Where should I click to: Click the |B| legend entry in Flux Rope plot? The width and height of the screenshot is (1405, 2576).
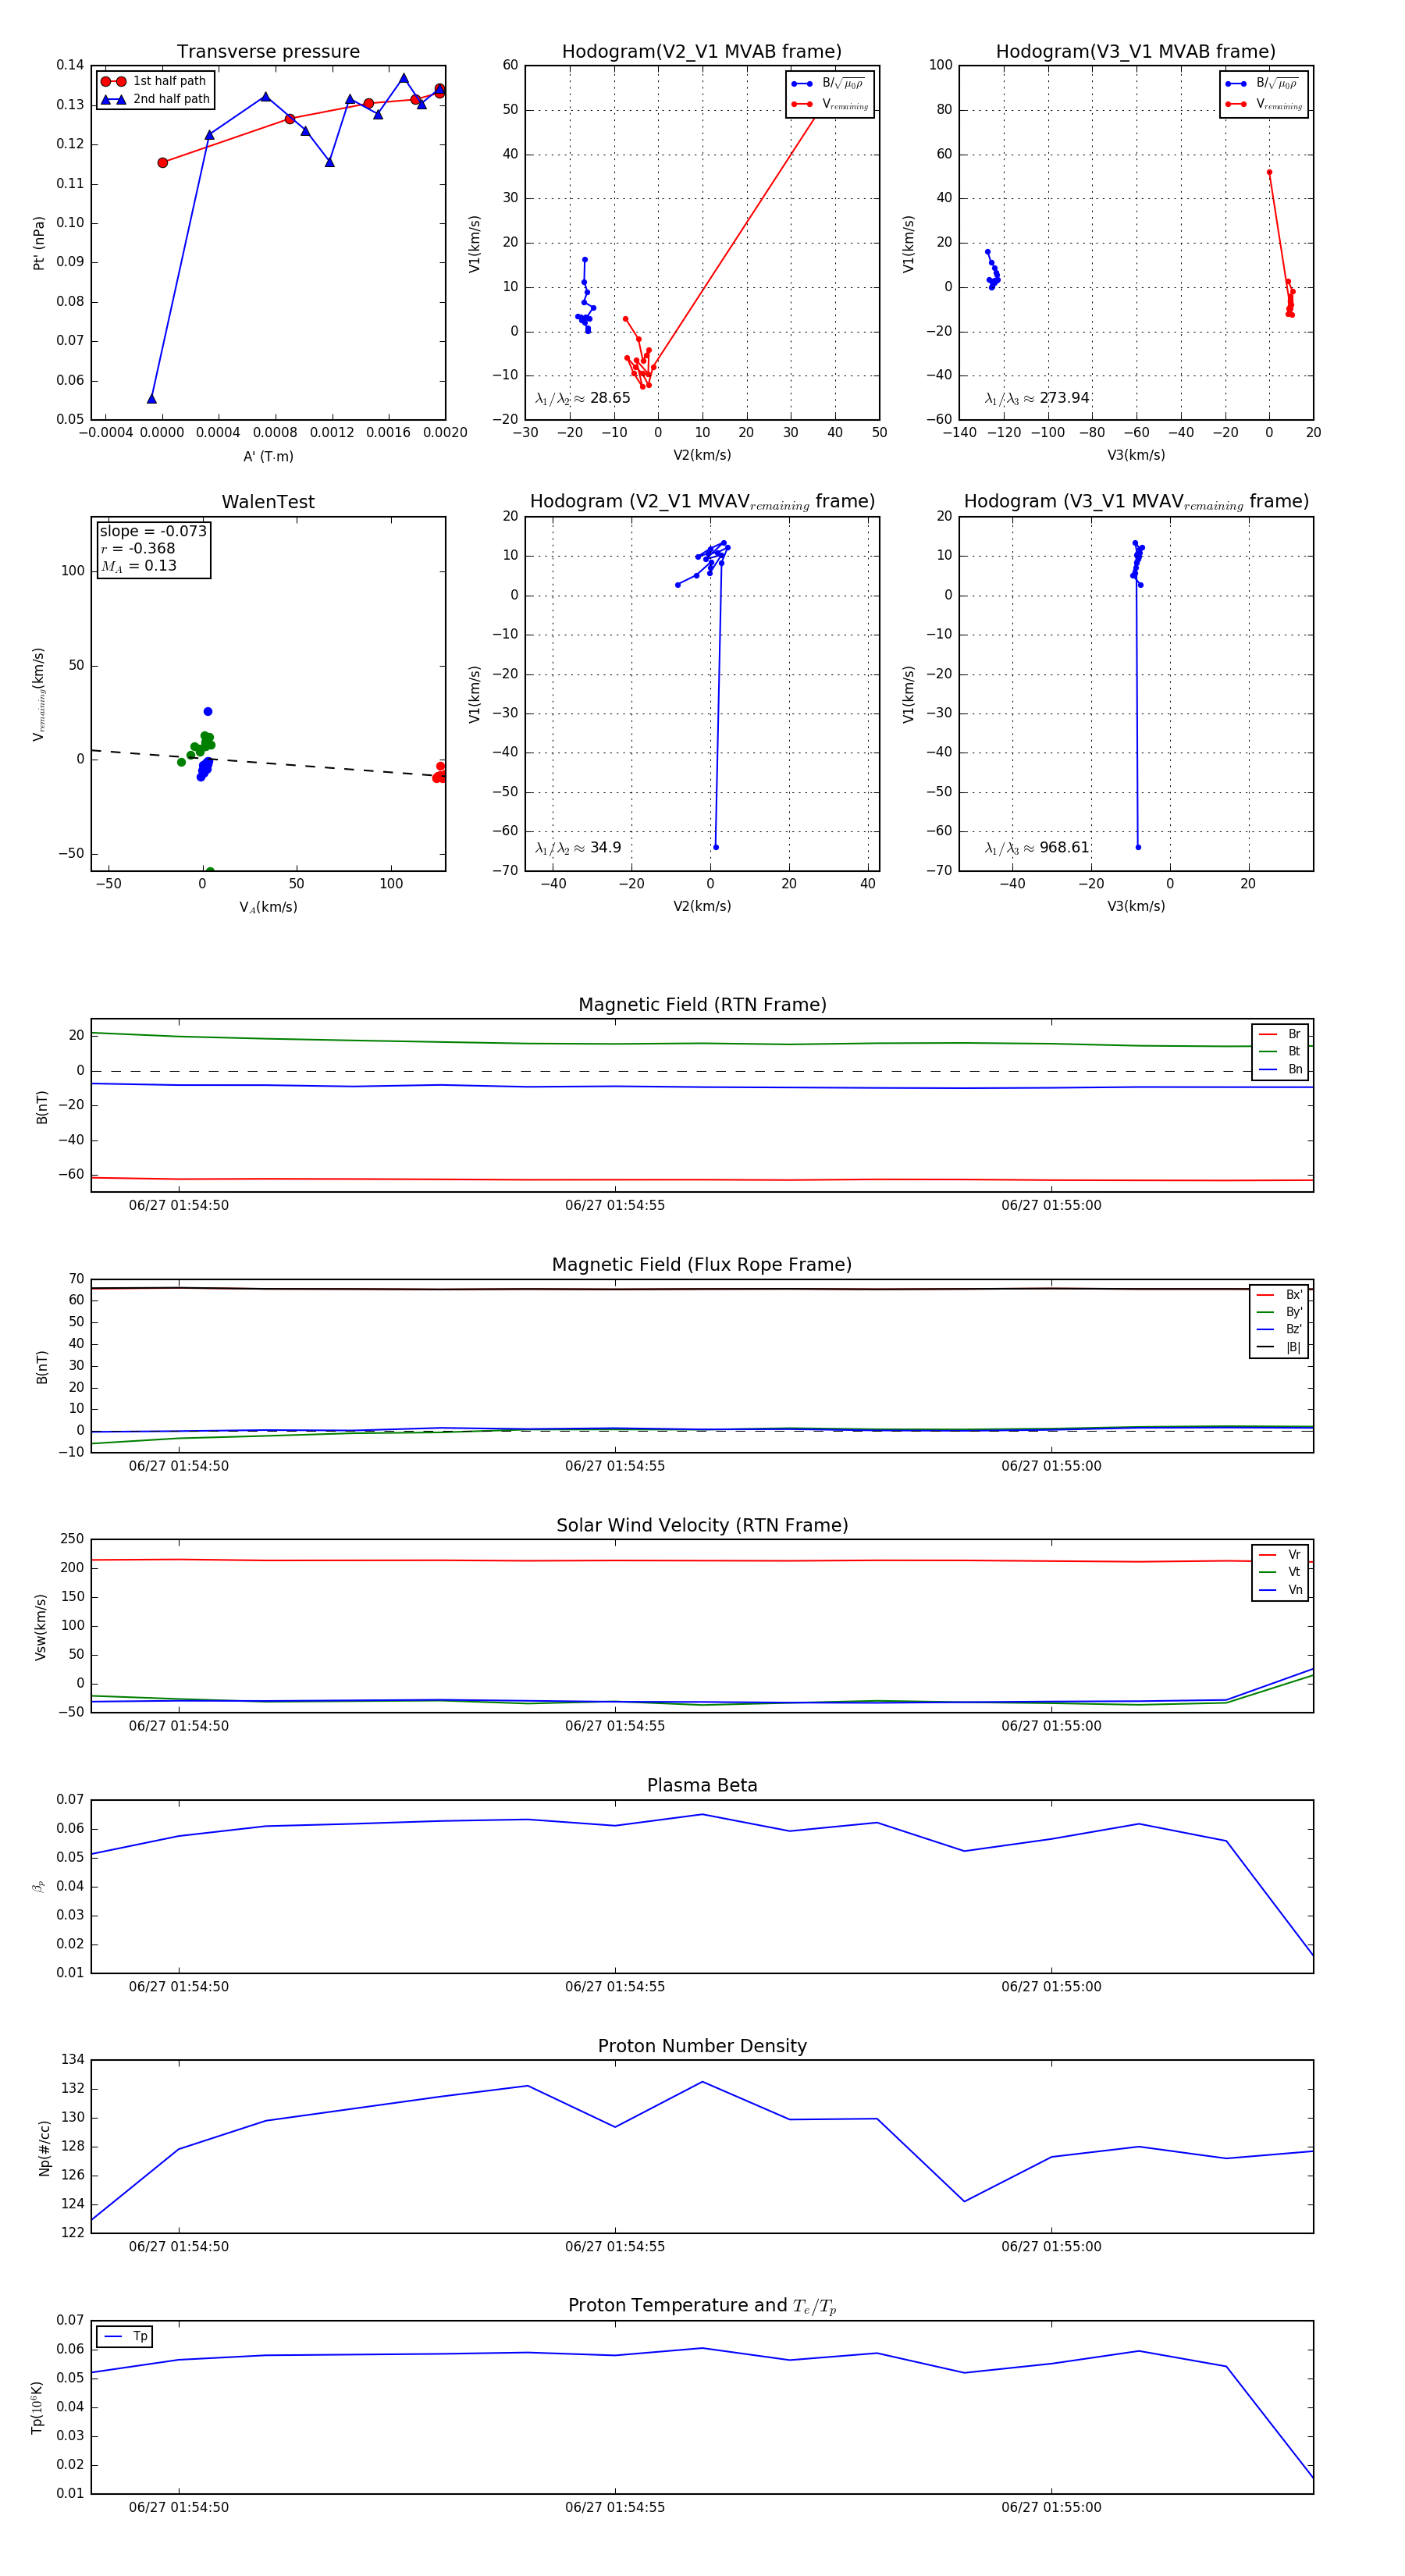coord(1280,1347)
